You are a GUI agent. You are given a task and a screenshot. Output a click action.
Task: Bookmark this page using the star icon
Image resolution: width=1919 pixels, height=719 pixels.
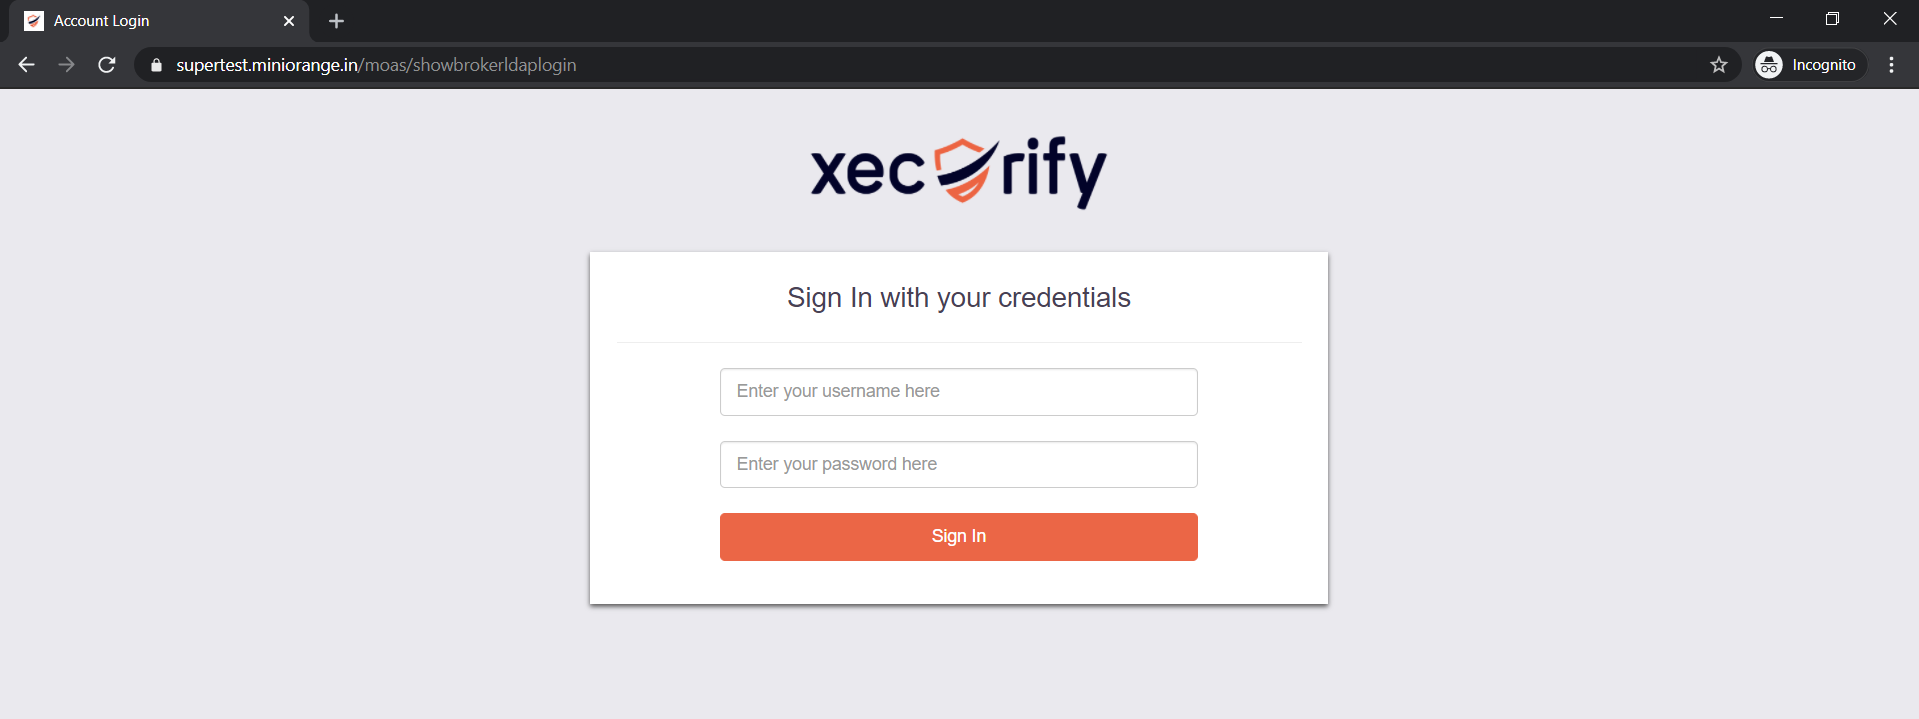click(1719, 64)
